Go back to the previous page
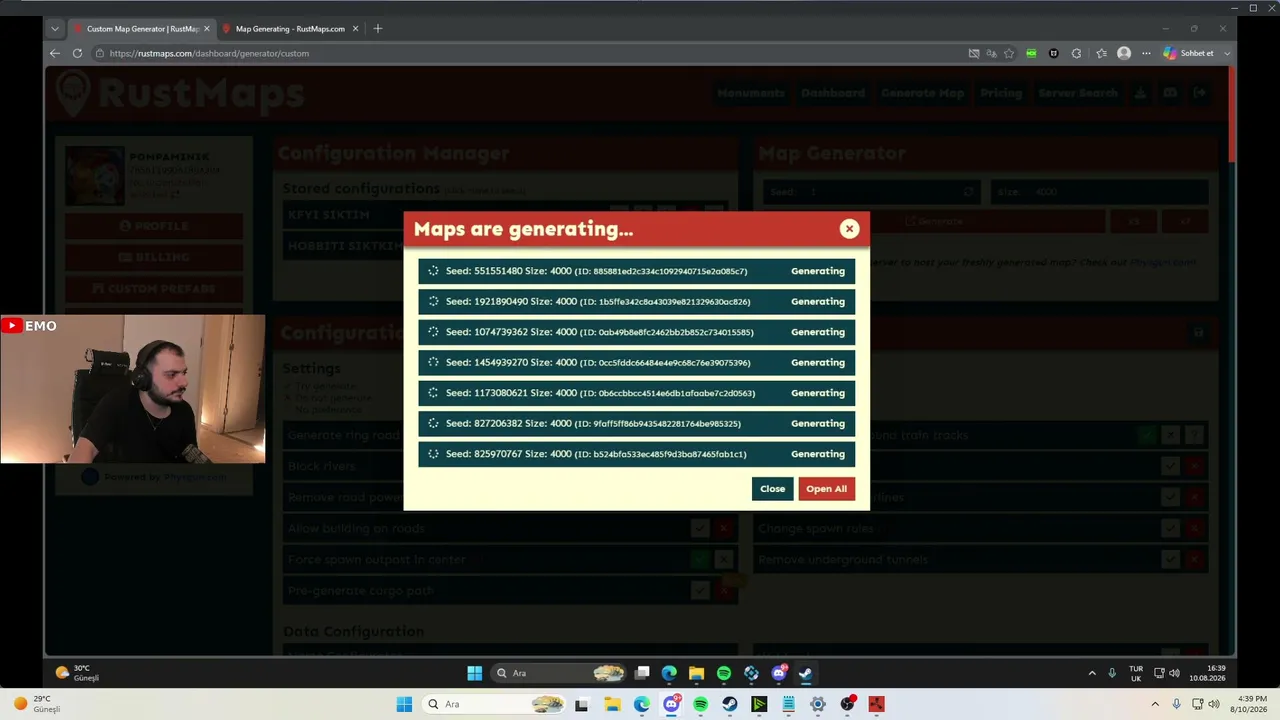 (x=55, y=53)
